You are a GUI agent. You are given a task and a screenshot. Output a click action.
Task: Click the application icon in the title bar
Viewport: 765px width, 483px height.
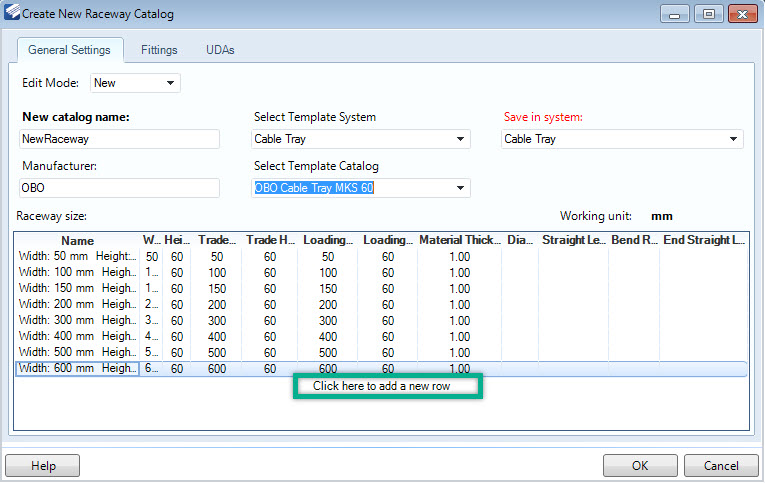[x=12, y=12]
